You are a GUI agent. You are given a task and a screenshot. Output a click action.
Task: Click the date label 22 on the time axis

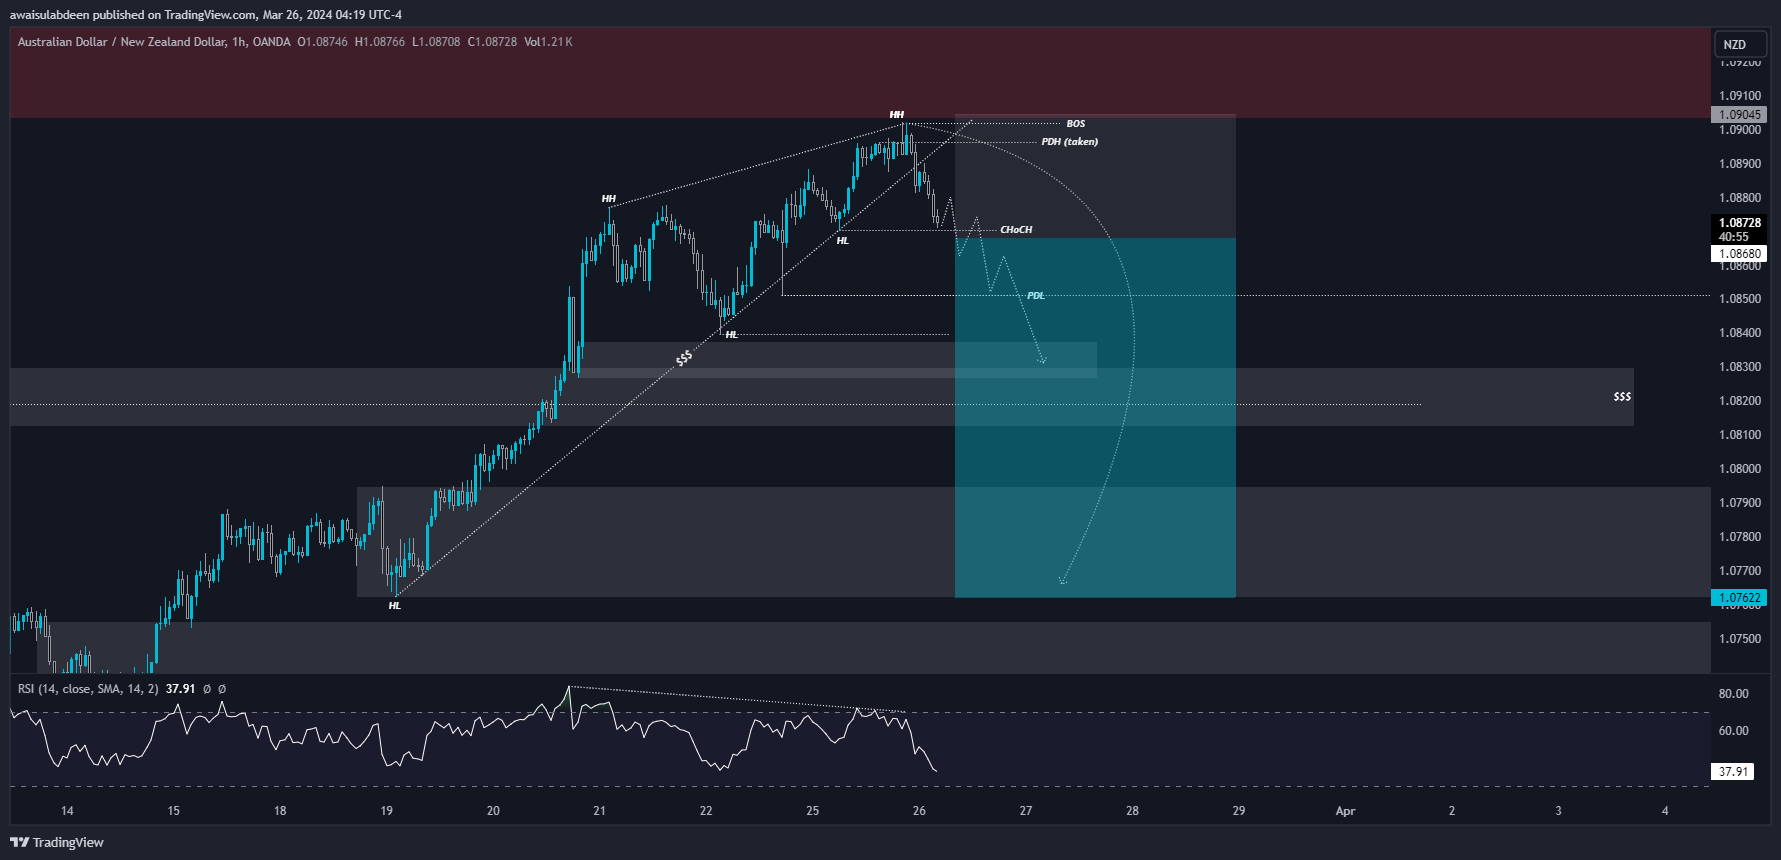706,811
